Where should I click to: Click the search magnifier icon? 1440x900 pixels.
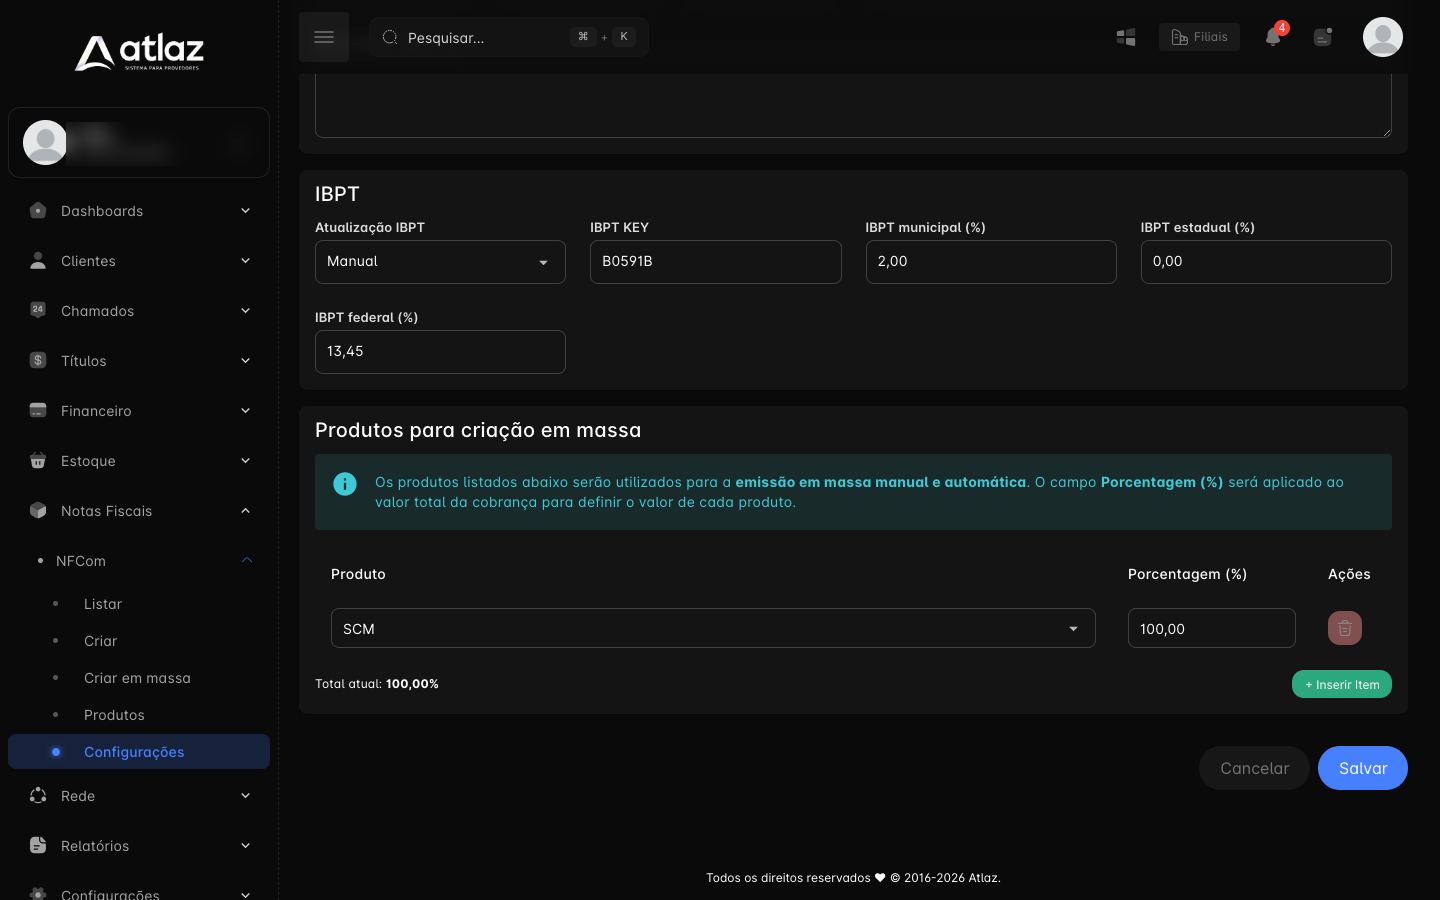390,37
